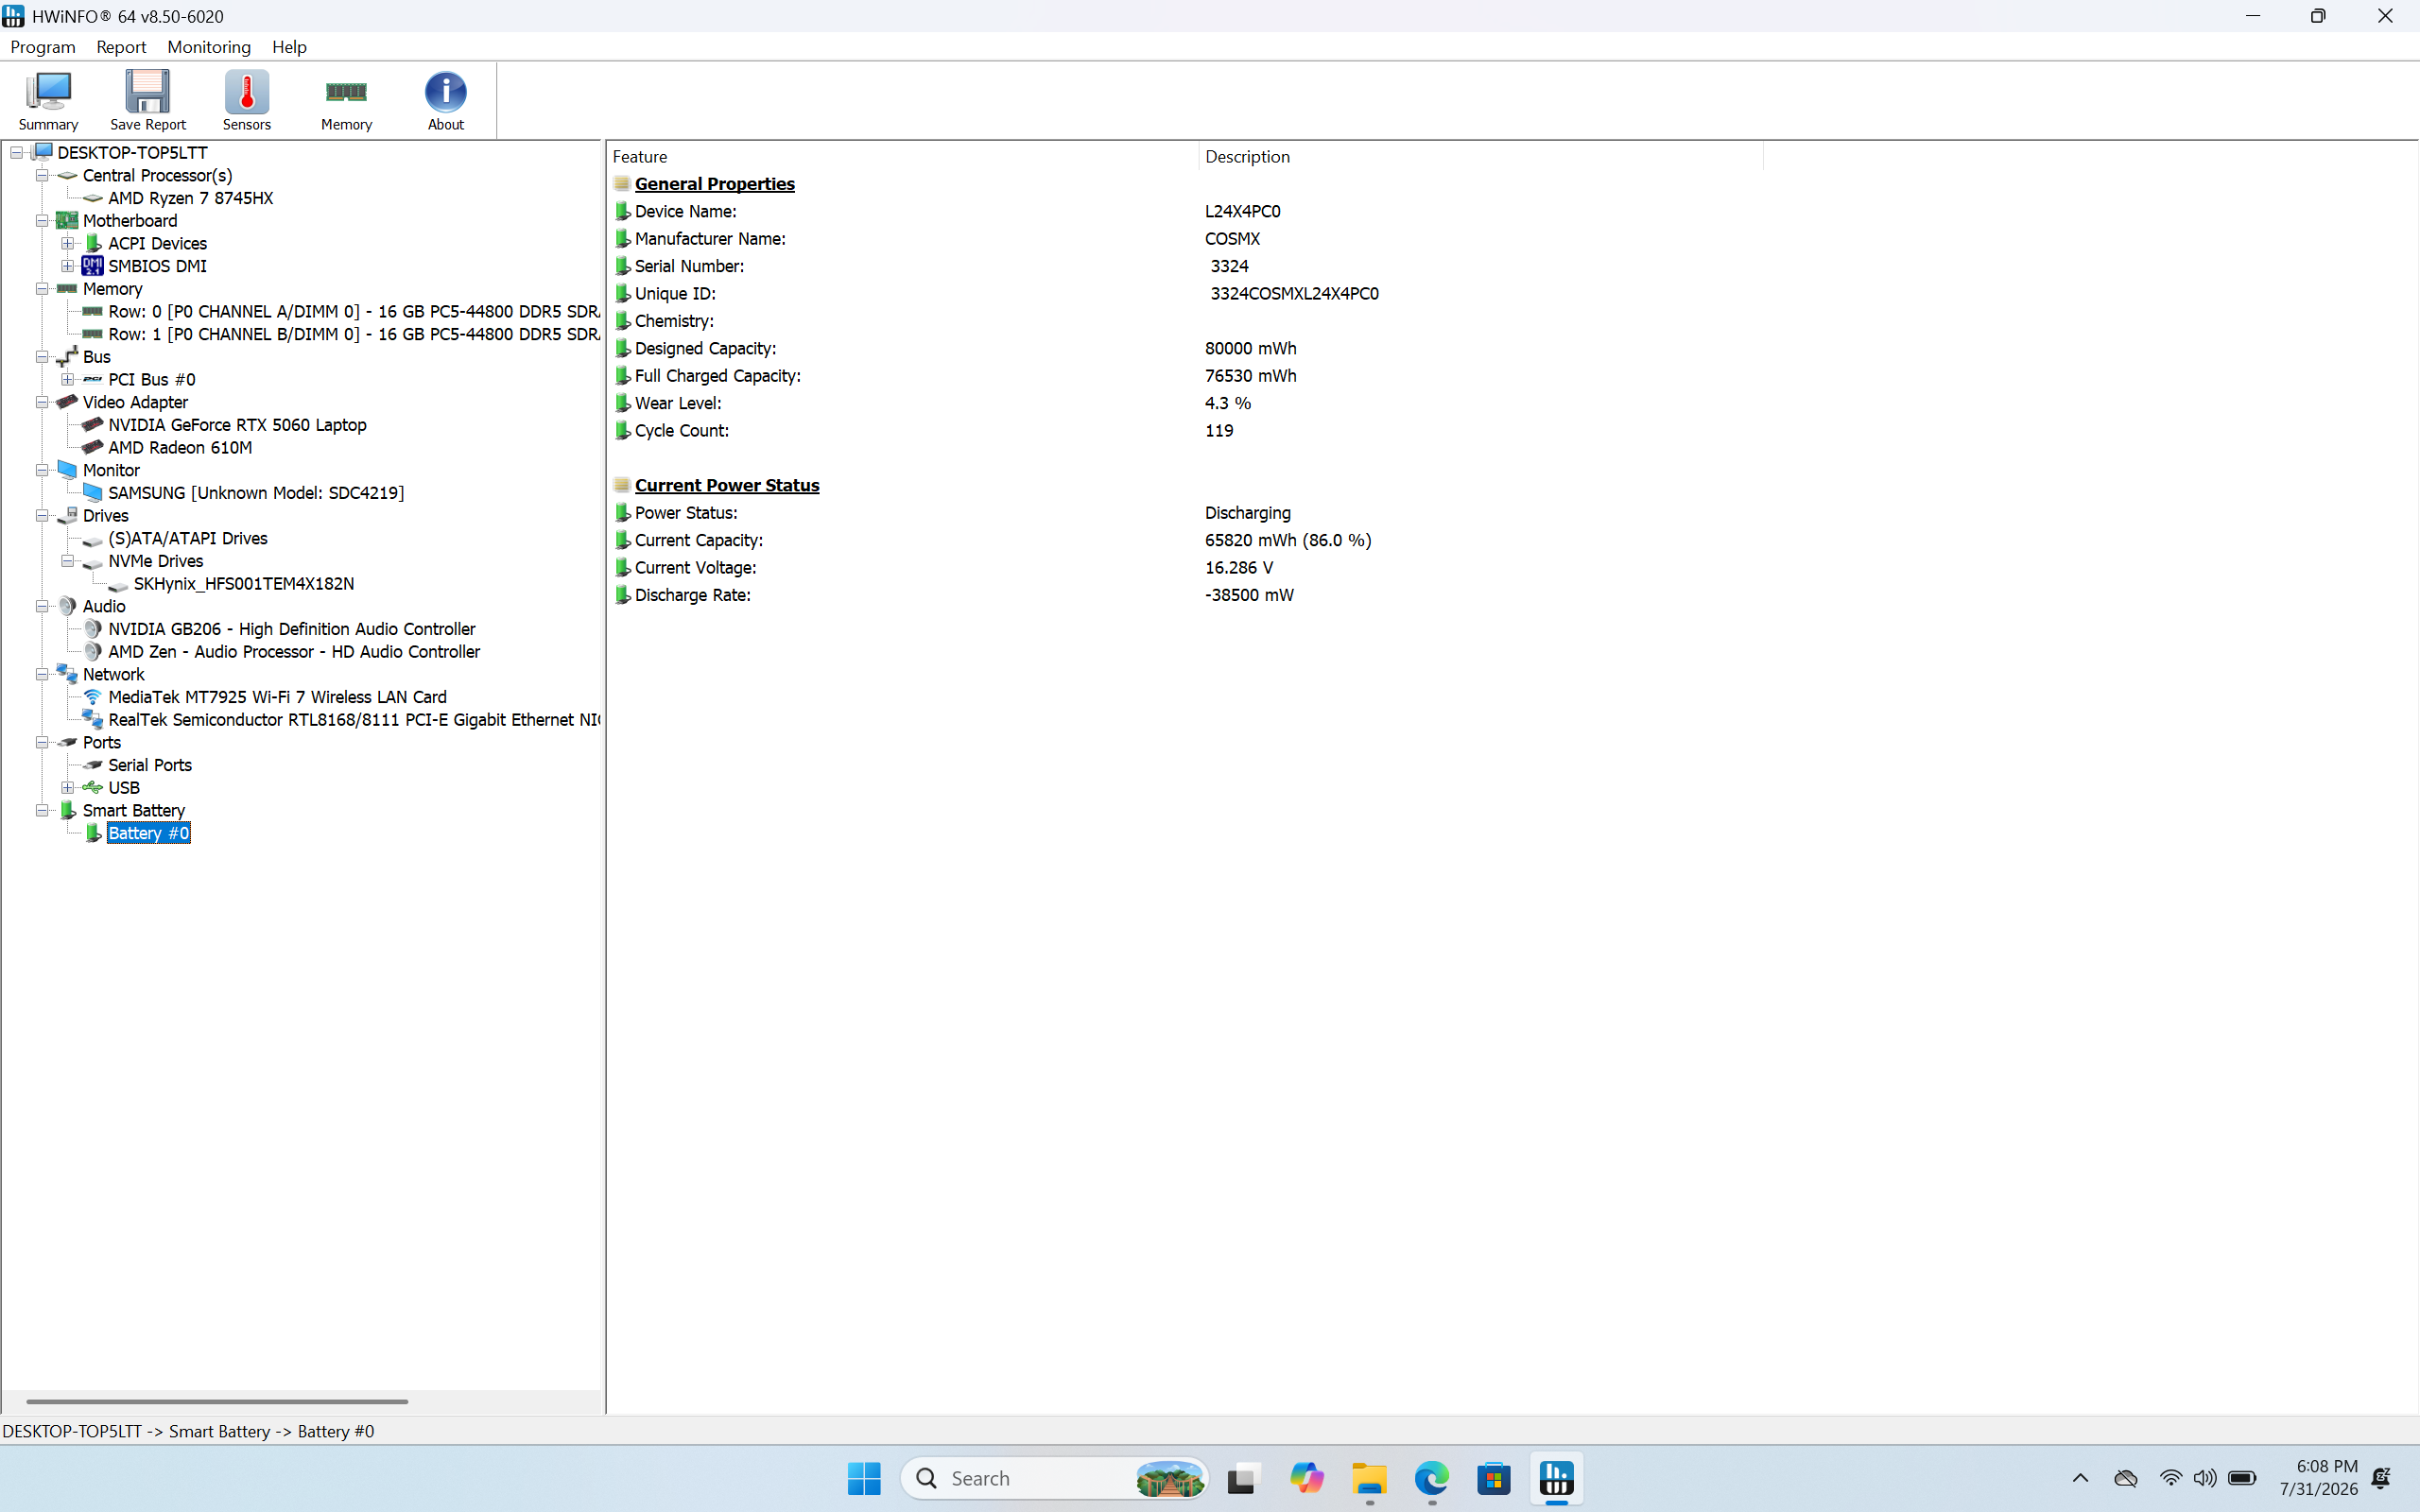Select the Row: 0 CHANNEL A memory module
This screenshot has width=2420, height=1512.
click(354, 312)
